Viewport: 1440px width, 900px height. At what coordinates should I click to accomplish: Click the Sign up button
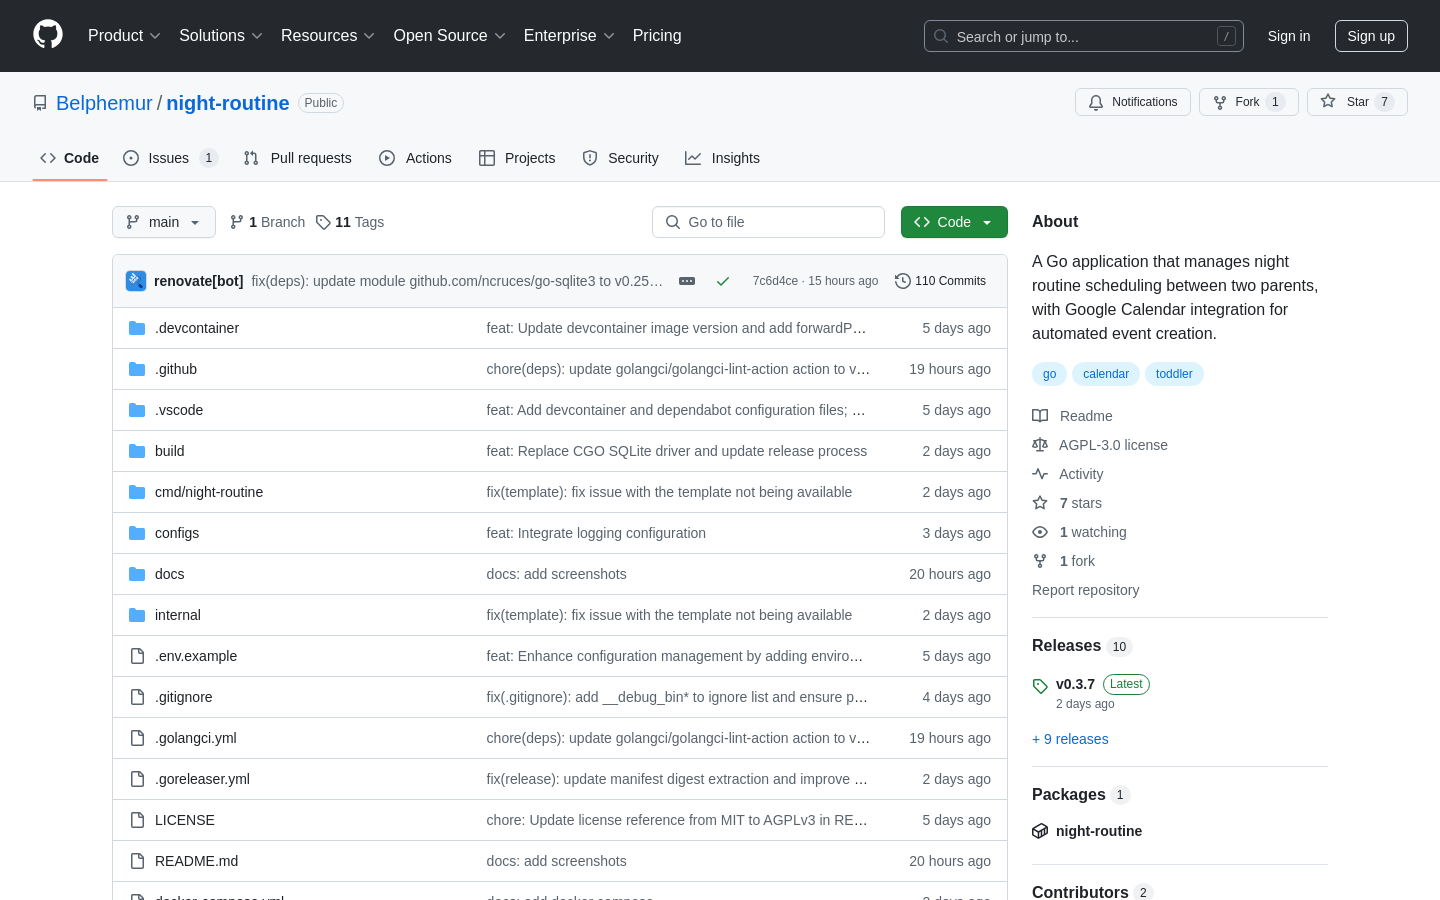(1371, 36)
